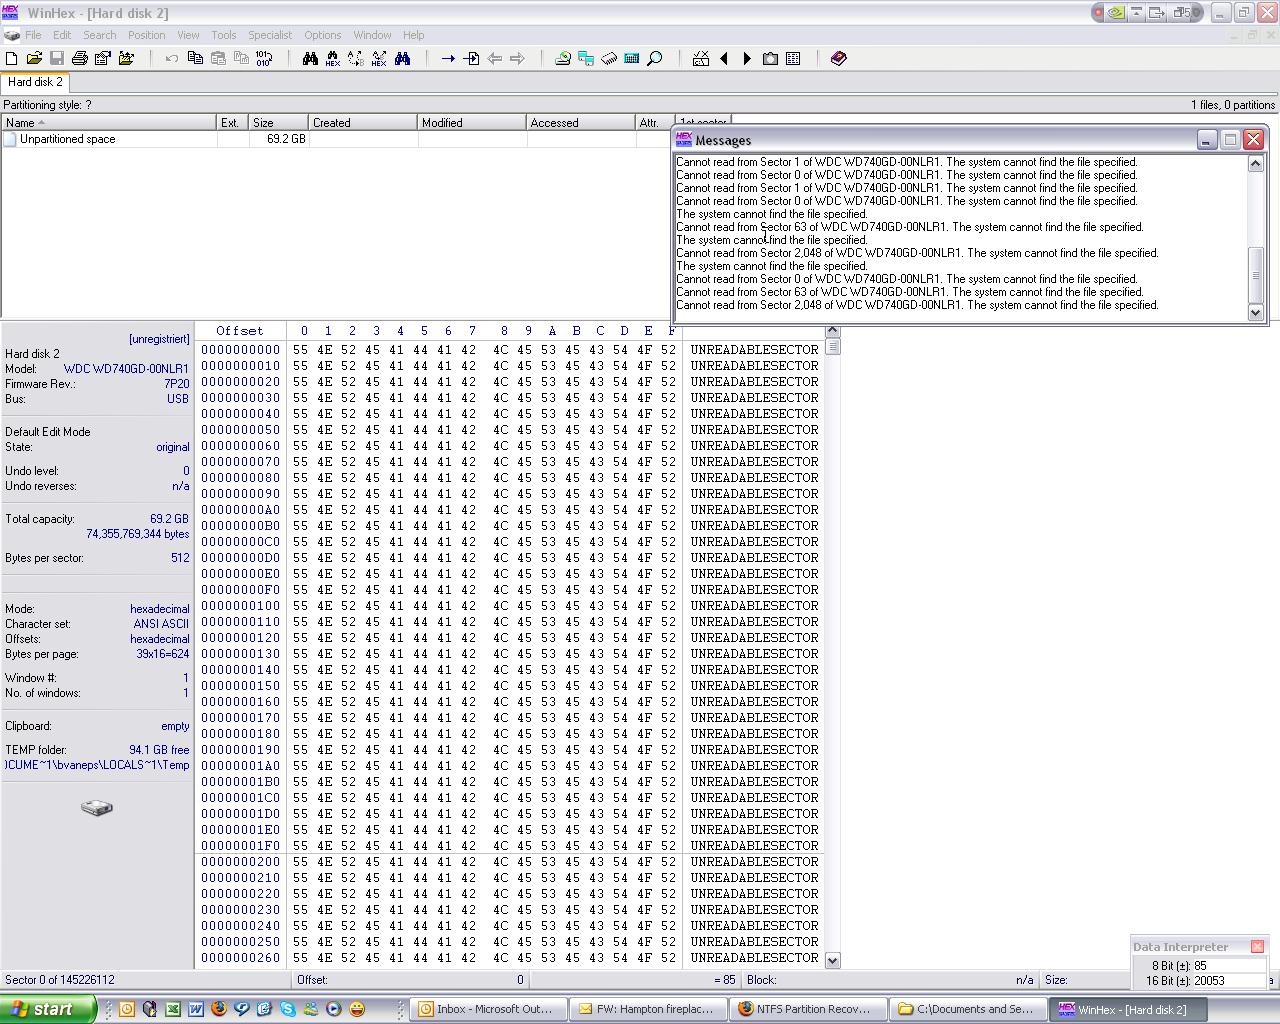This screenshot has width=1280, height=1024.
Task: Close the Data Interpreter panel
Action: tap(1258, 946)
